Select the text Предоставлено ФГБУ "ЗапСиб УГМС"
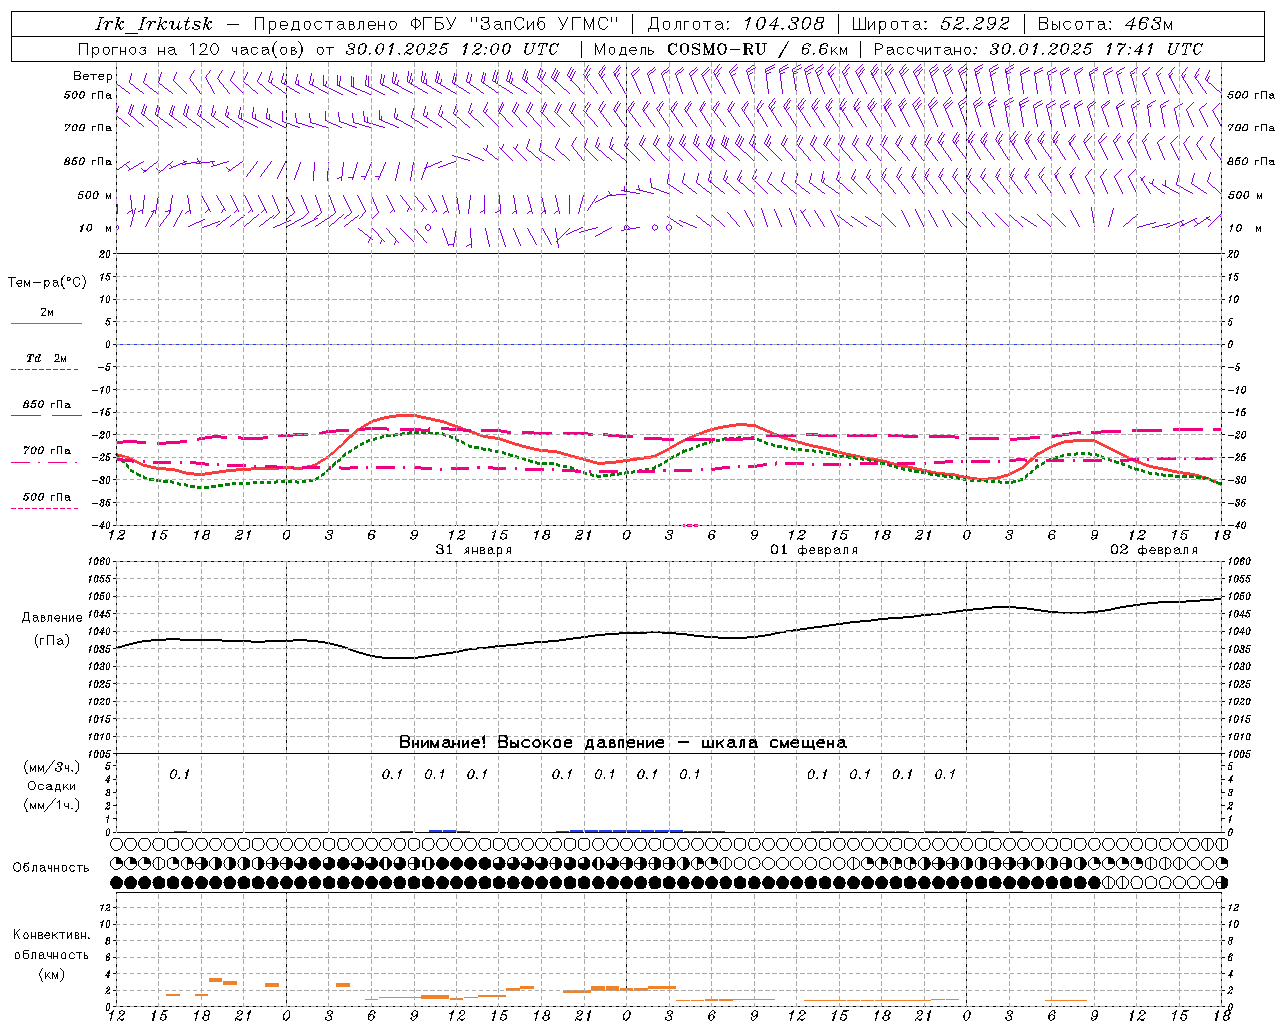 (x=436, y=24)
